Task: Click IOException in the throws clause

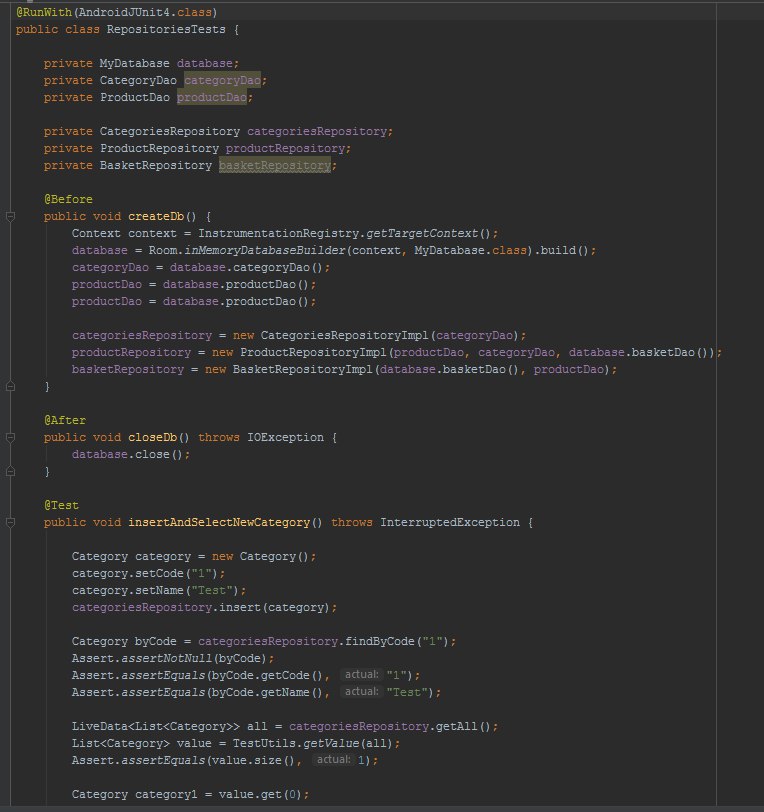Action: [285, 438]
